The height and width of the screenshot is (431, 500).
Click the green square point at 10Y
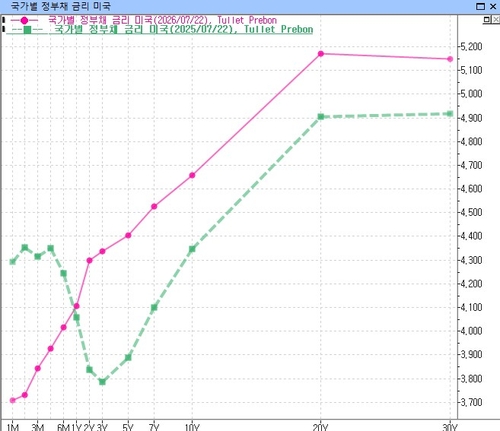coord(192,249)
